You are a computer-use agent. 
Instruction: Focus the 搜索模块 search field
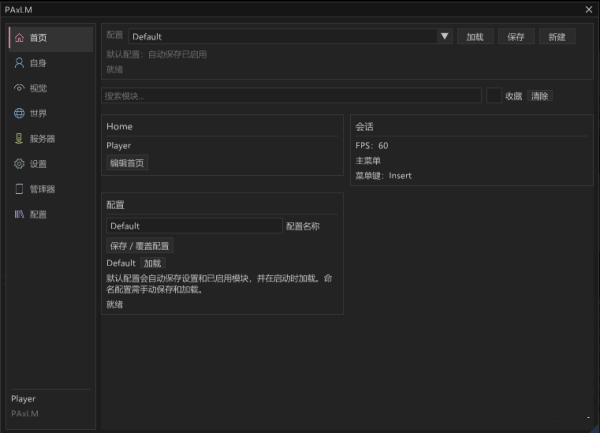tap(291, 96)
